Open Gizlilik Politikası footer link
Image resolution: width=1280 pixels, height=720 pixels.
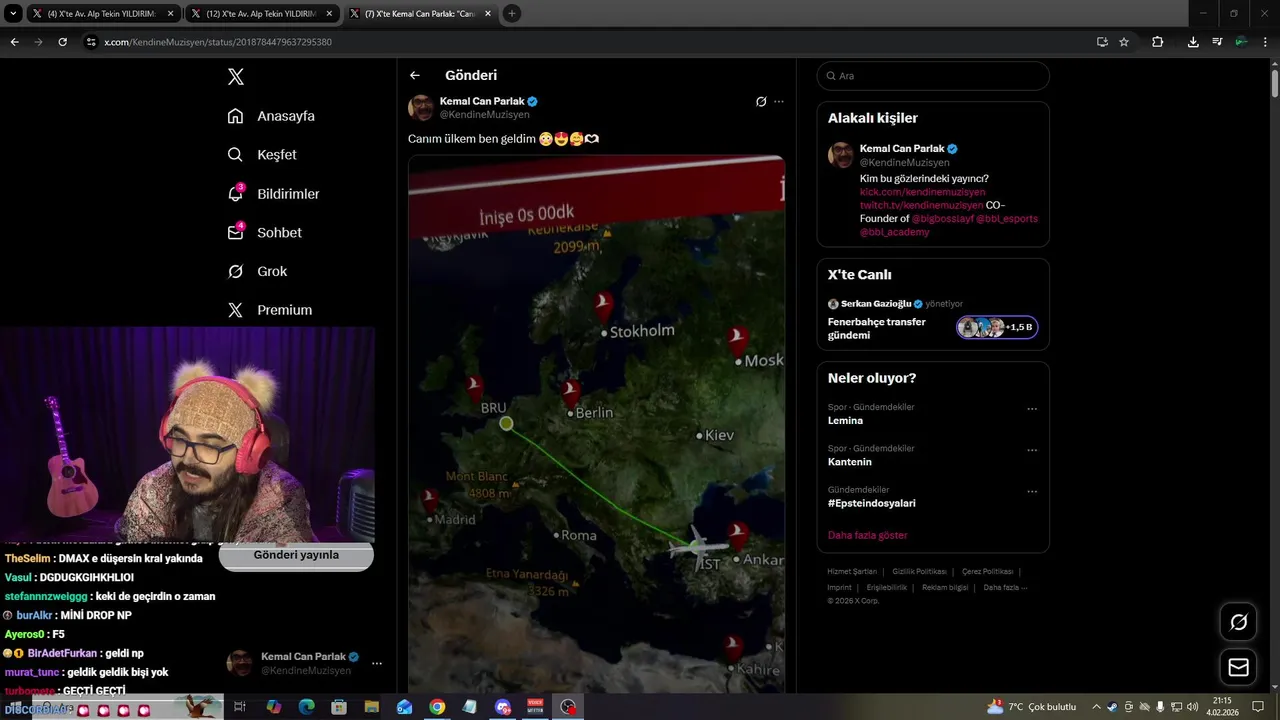tap(919, 572)
